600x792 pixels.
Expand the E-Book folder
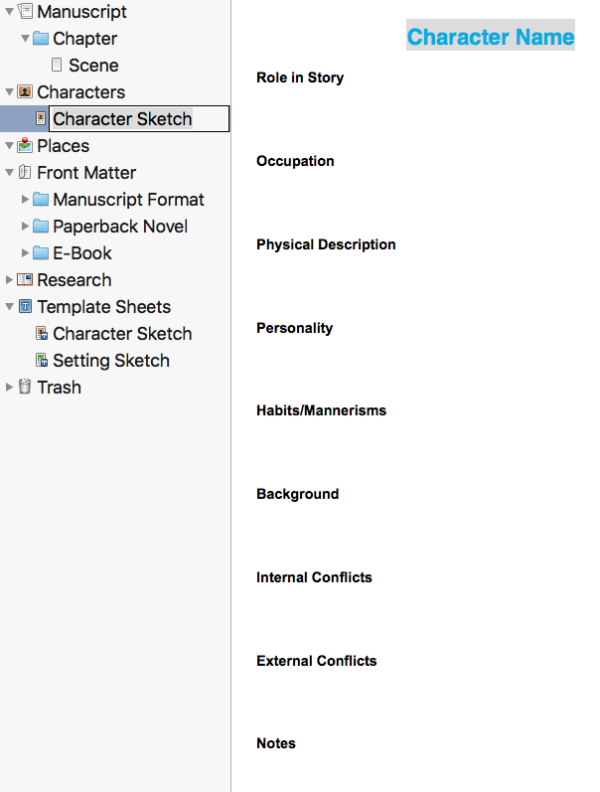pyautogui.click(x=25, y=254)
